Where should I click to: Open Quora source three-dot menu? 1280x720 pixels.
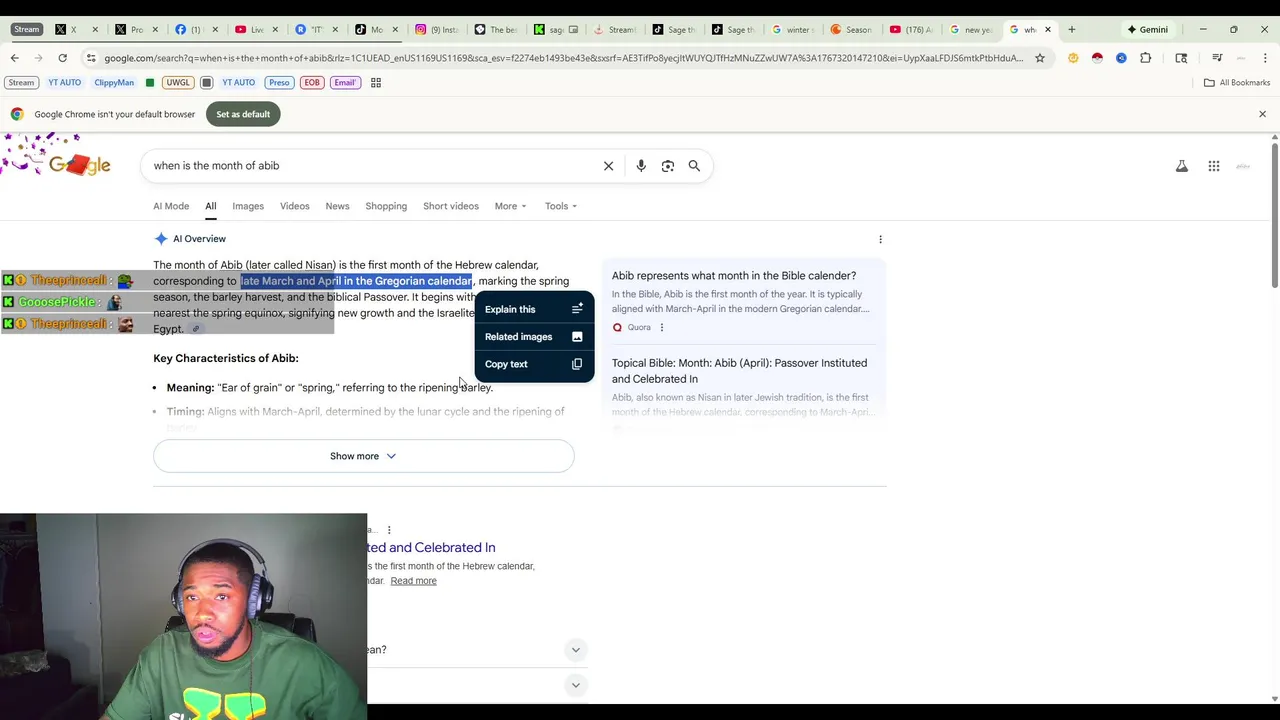pos(661,327)
